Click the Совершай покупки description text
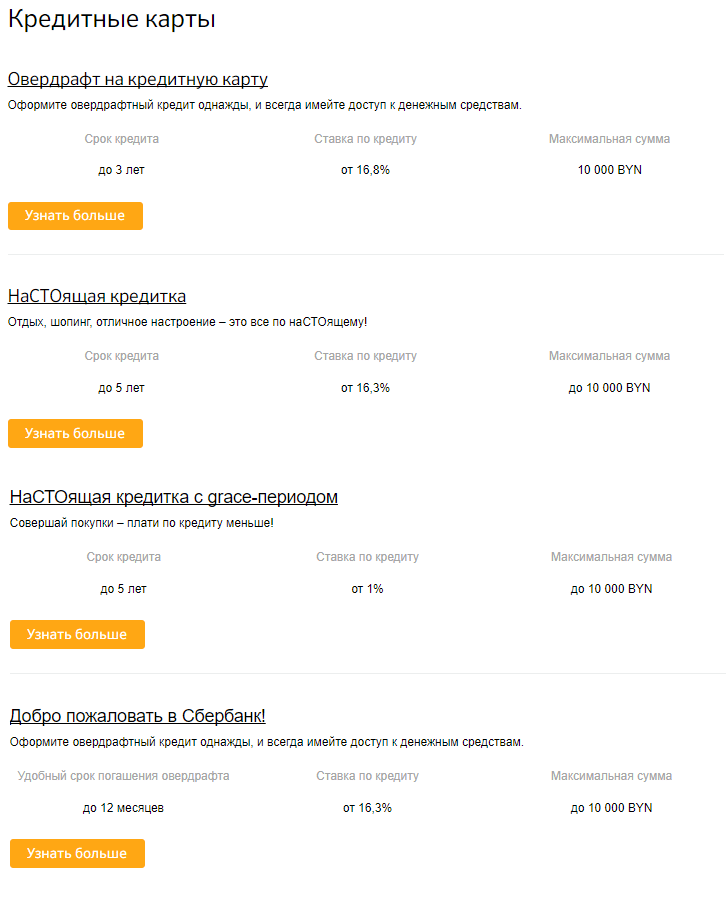 (142, 523)
